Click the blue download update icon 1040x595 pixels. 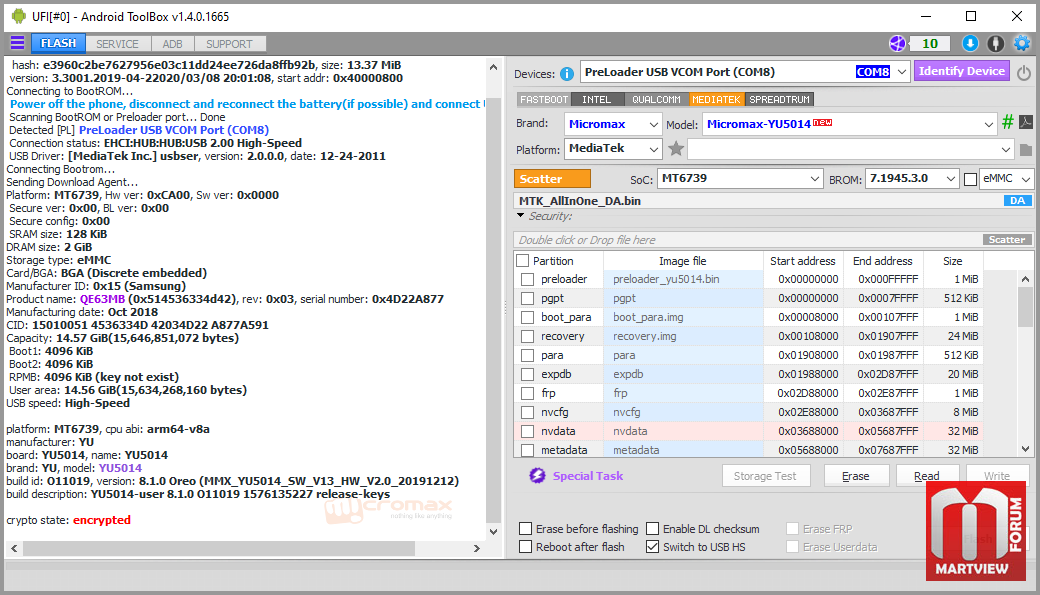pos(970,44)
